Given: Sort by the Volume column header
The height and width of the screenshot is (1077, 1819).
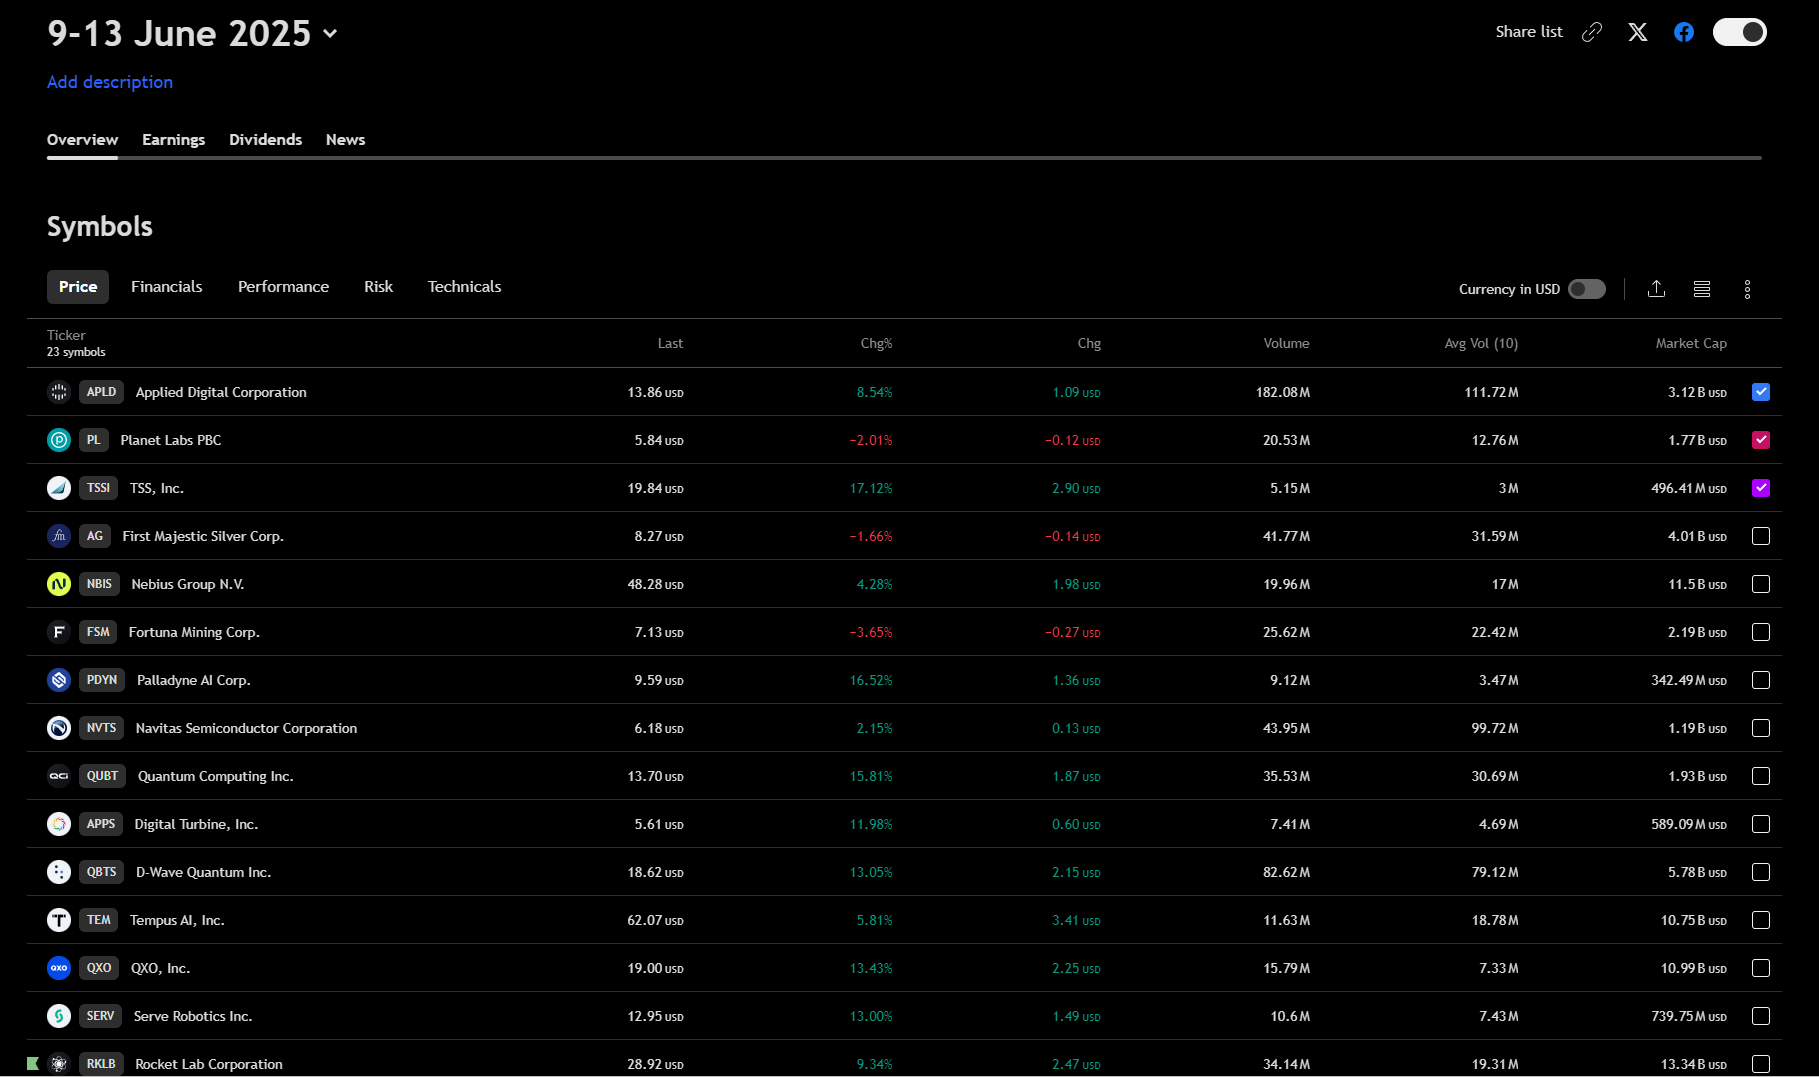Looking at the screenshot, I should (x=1286, y=343).
